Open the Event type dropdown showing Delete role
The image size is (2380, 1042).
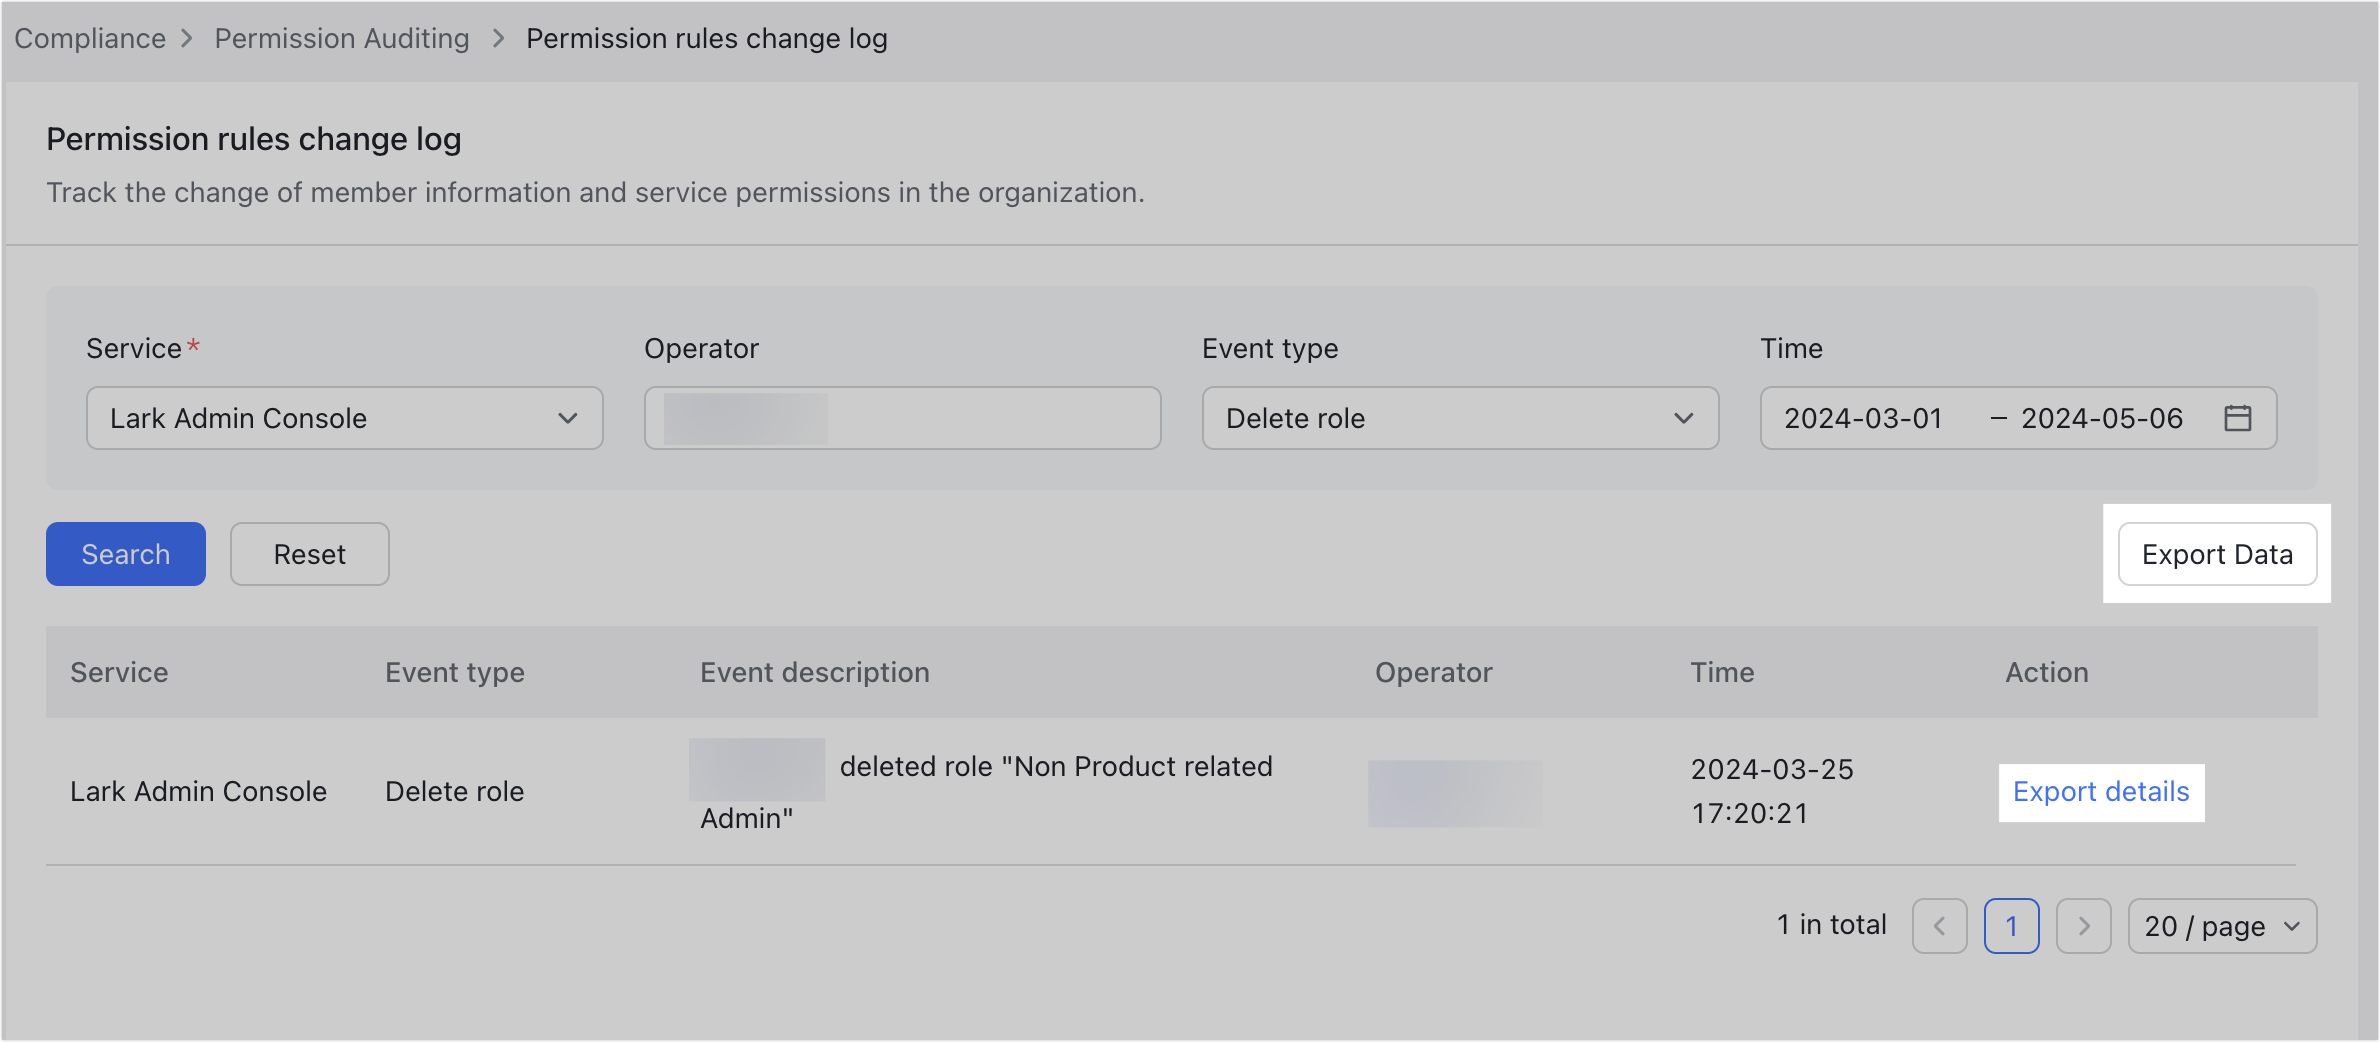[x=1460, y=418]
